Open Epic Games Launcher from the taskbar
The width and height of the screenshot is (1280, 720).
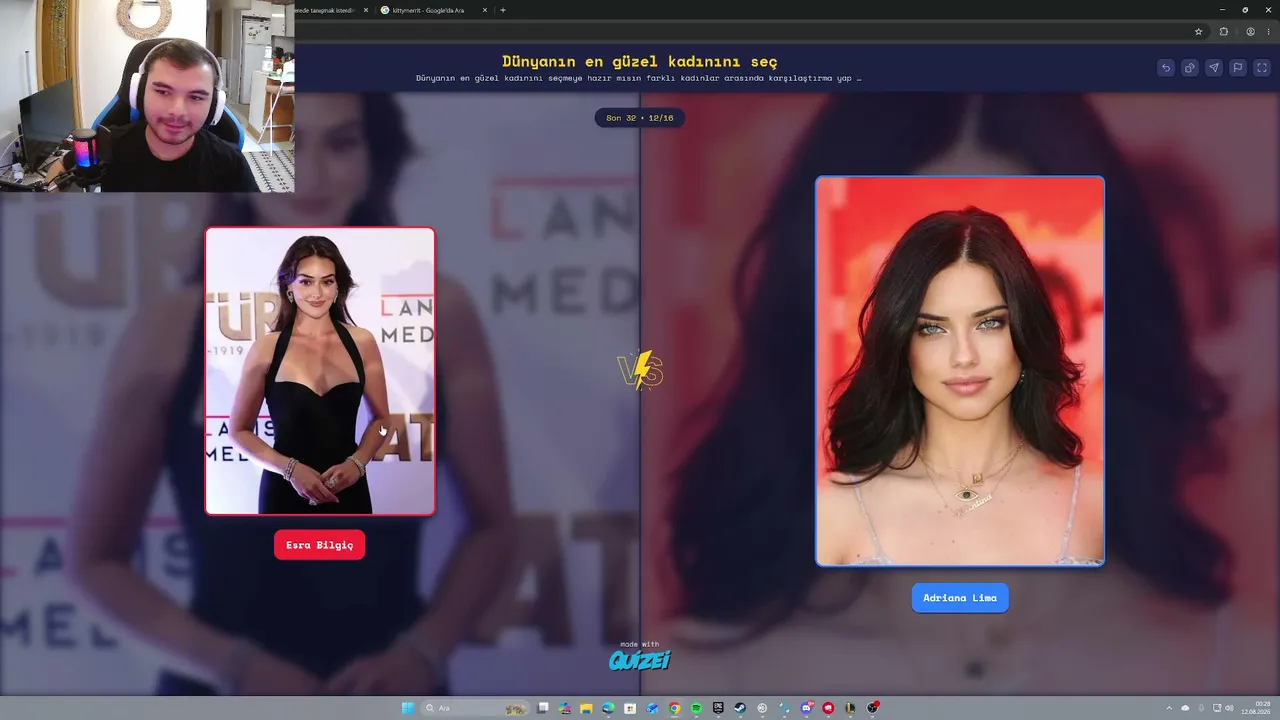pos(718,708)
